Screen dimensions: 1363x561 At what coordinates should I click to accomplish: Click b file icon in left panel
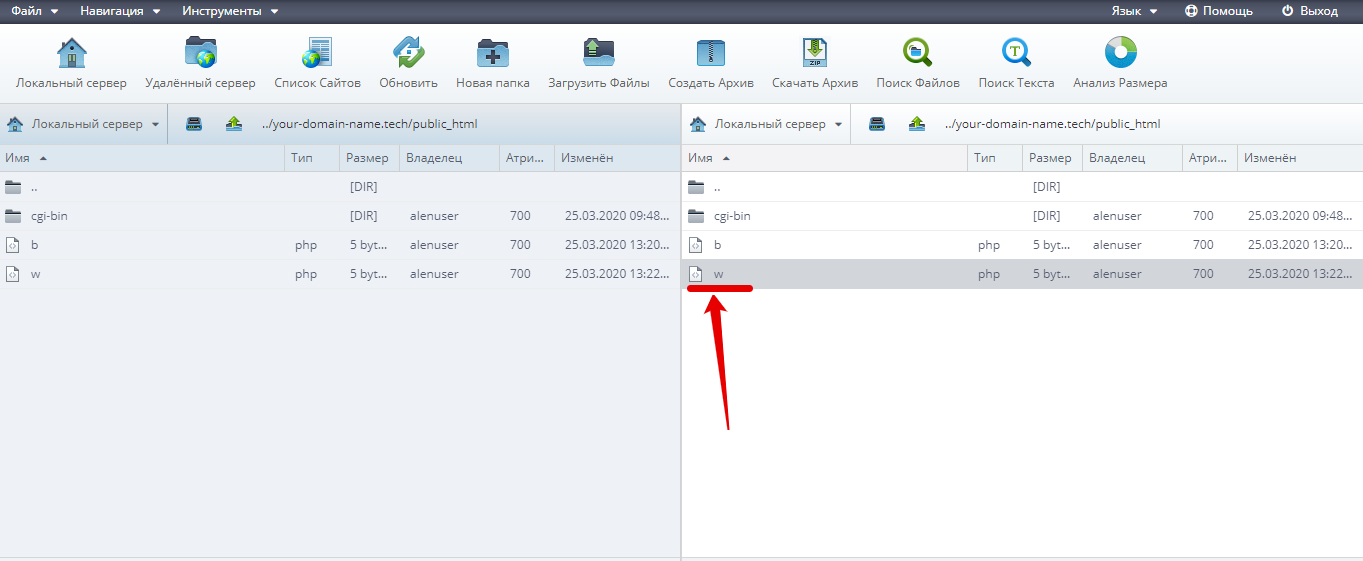click(x=13, y=245)
